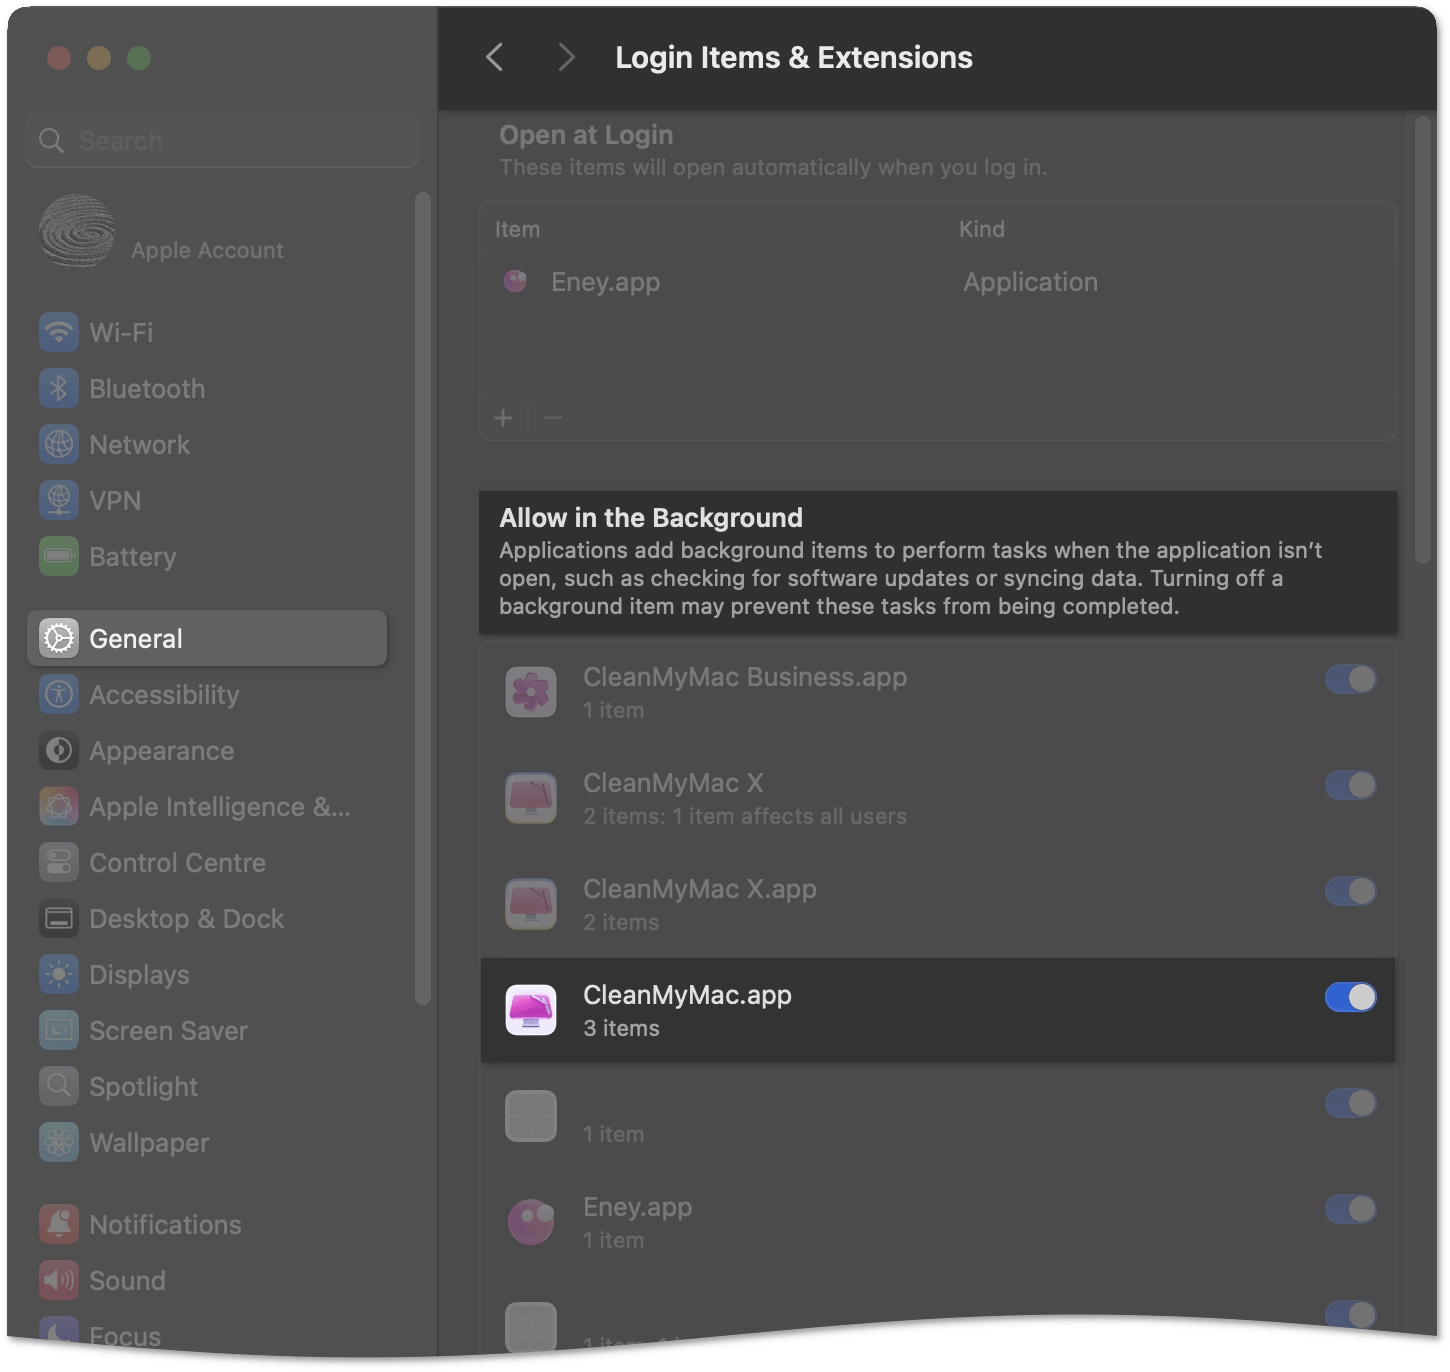Toggle the switch for the unnamed 1 item row
Image resolution: width=1450 pixels, height=1372 pixels.
tap(1351, 1103)
